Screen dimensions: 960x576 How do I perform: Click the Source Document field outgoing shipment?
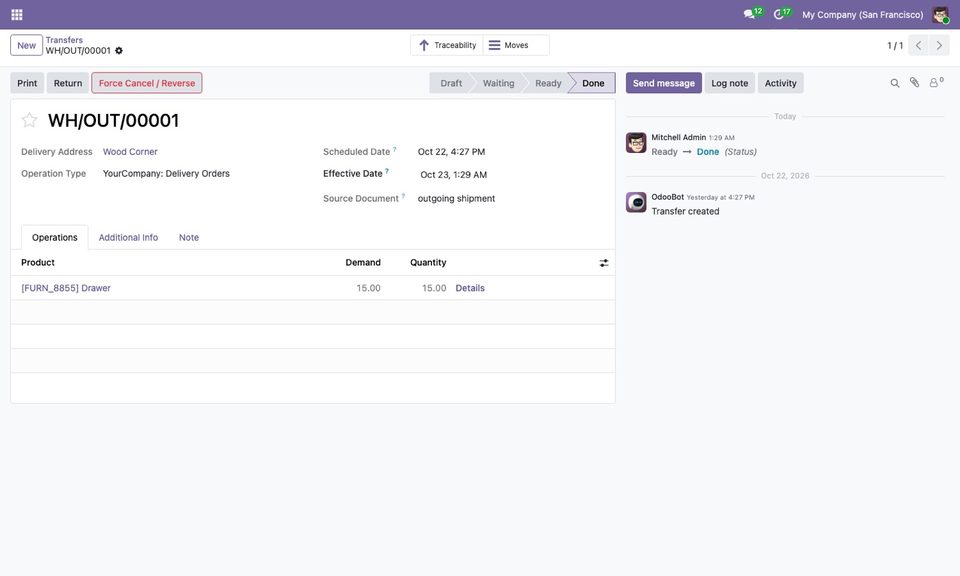coord(456,199)
